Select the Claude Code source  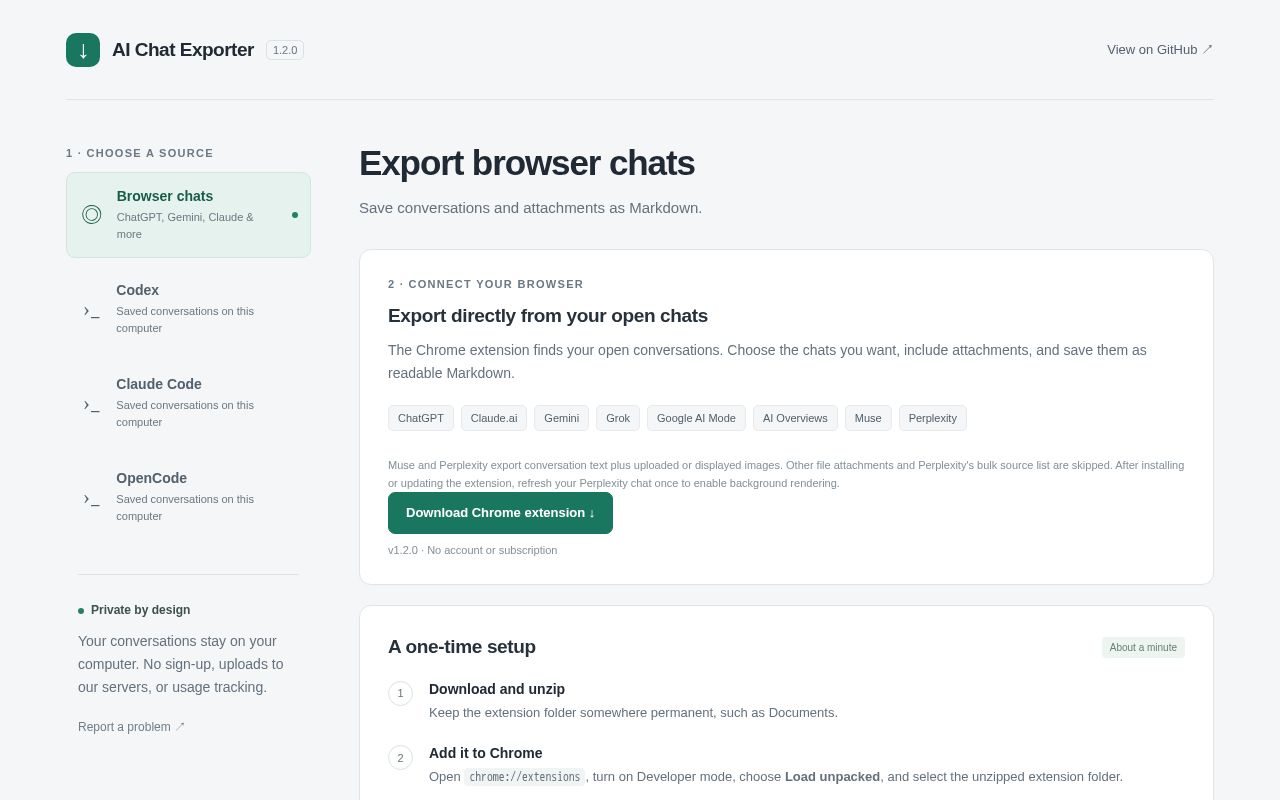[x=188, y=403]
